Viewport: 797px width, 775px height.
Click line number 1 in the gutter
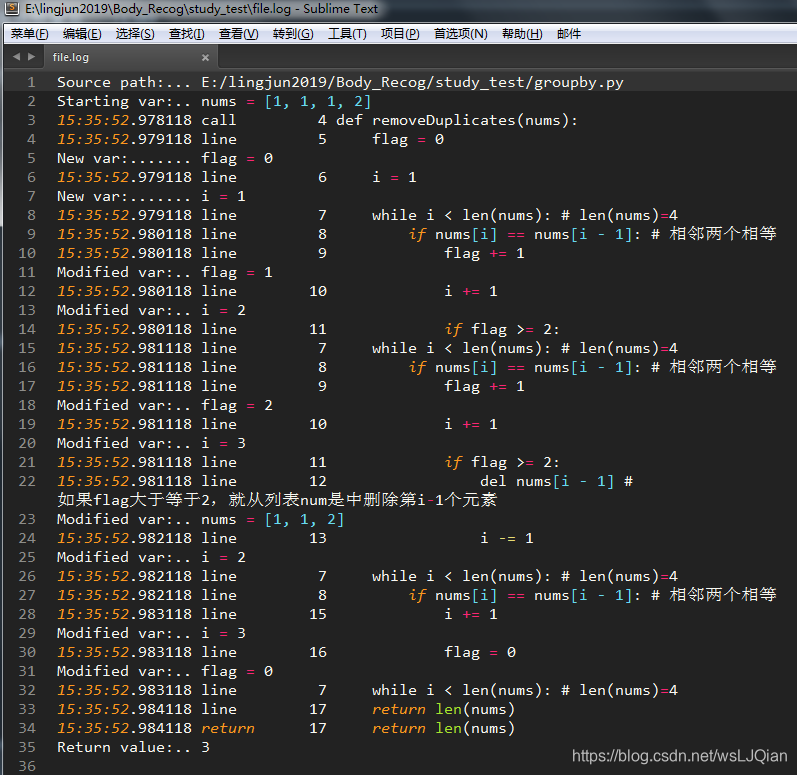[31, 82]
